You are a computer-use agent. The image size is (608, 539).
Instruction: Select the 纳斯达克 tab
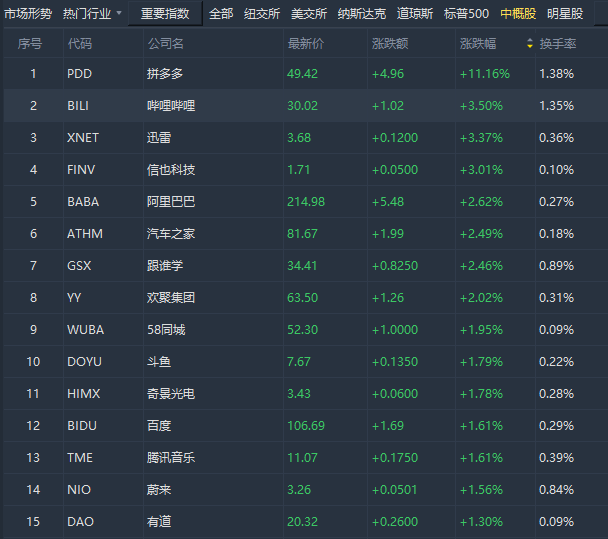(x=361, y=14)
